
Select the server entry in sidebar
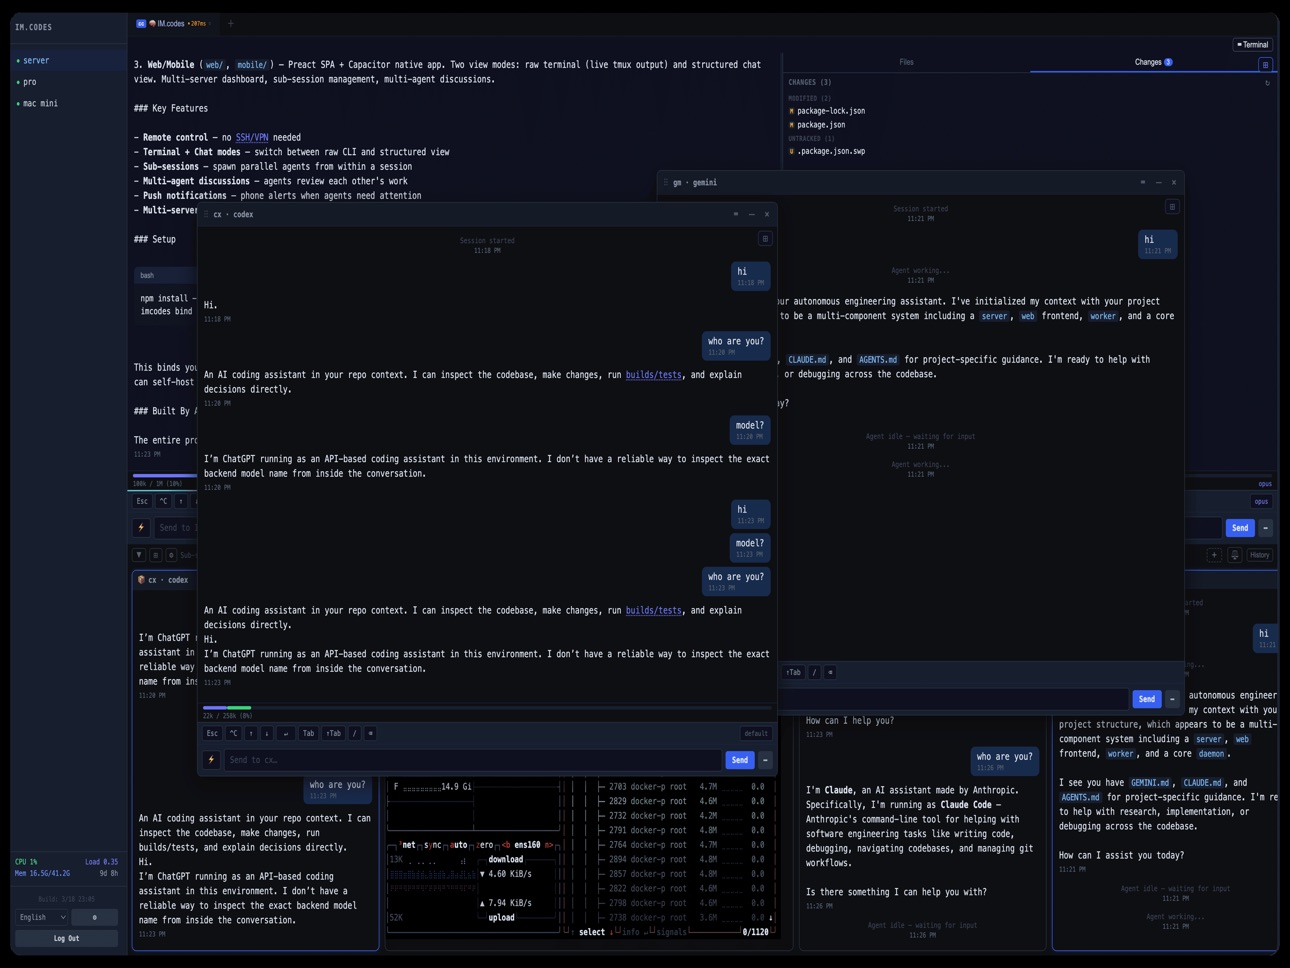(67, 60)
